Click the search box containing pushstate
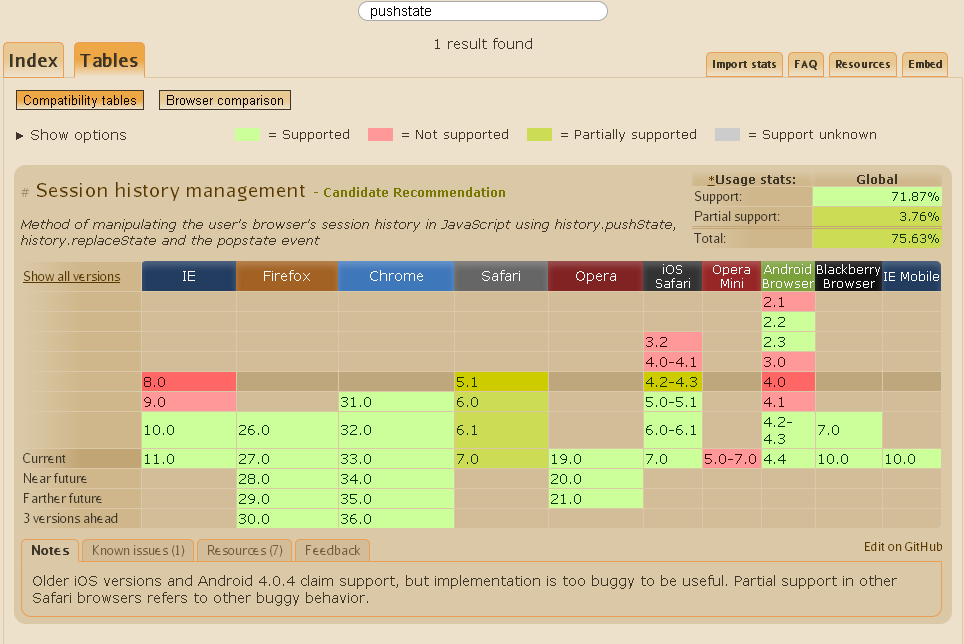The width and height of the screenshot is (964, 644). pyautogui.click(x=483, y=11)
